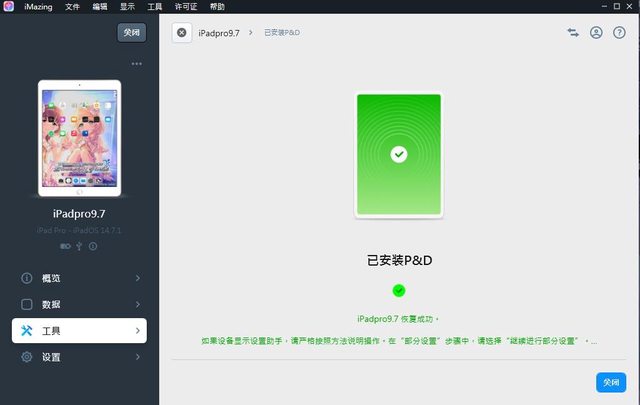Open the three-dots more options menu

tap(137, 64)
